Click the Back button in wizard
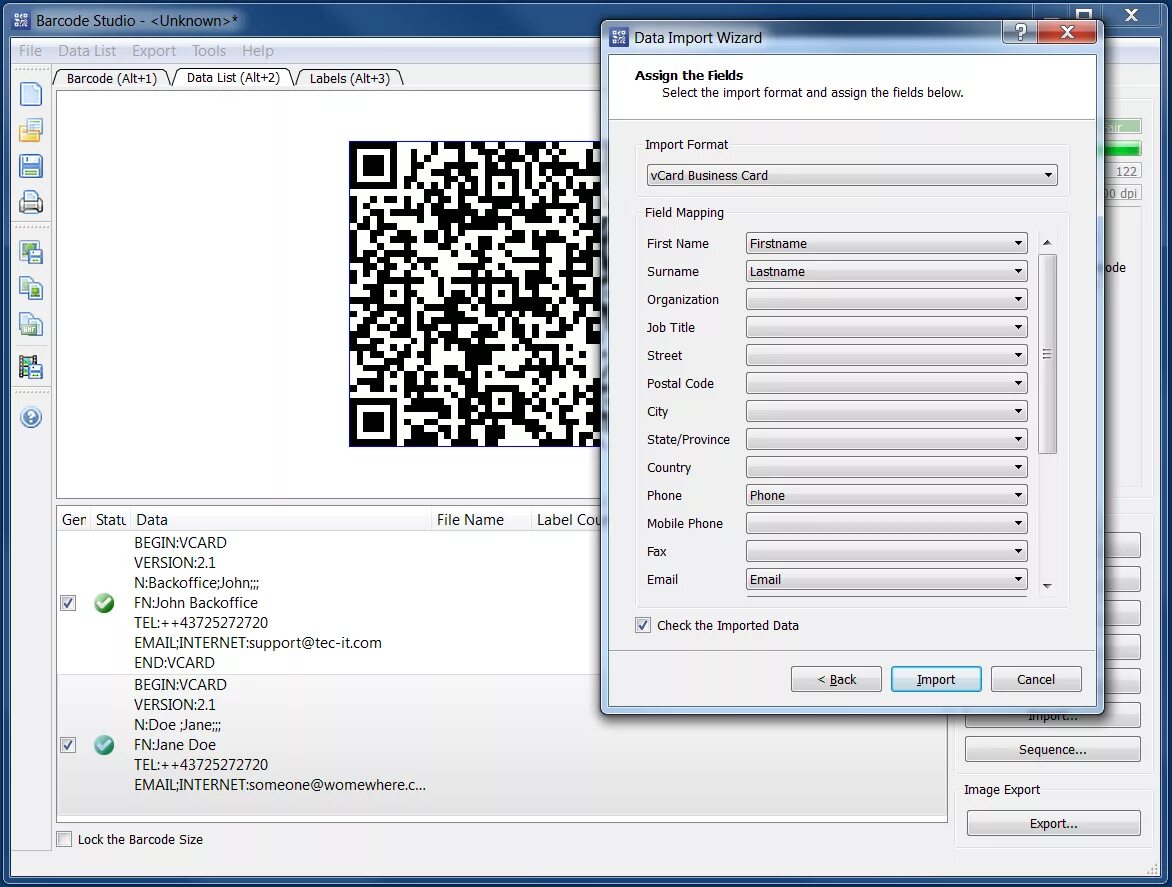 pyautogui.click(x=836, y=679)
